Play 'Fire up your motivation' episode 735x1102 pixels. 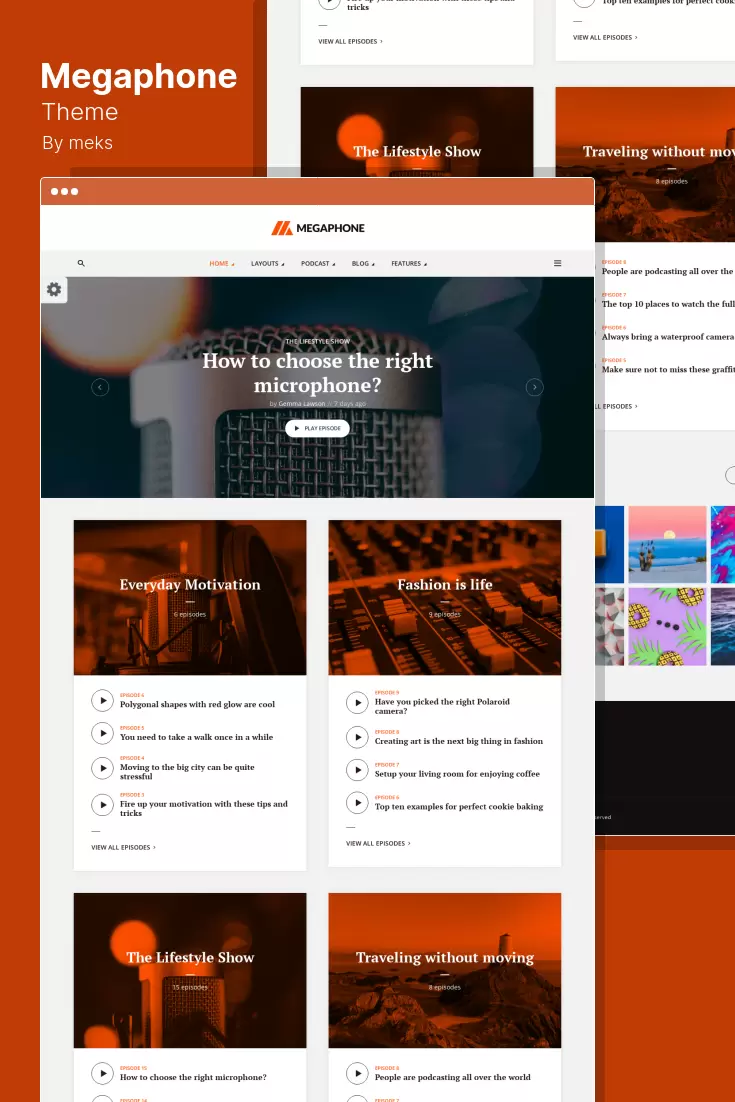point(103,805)
